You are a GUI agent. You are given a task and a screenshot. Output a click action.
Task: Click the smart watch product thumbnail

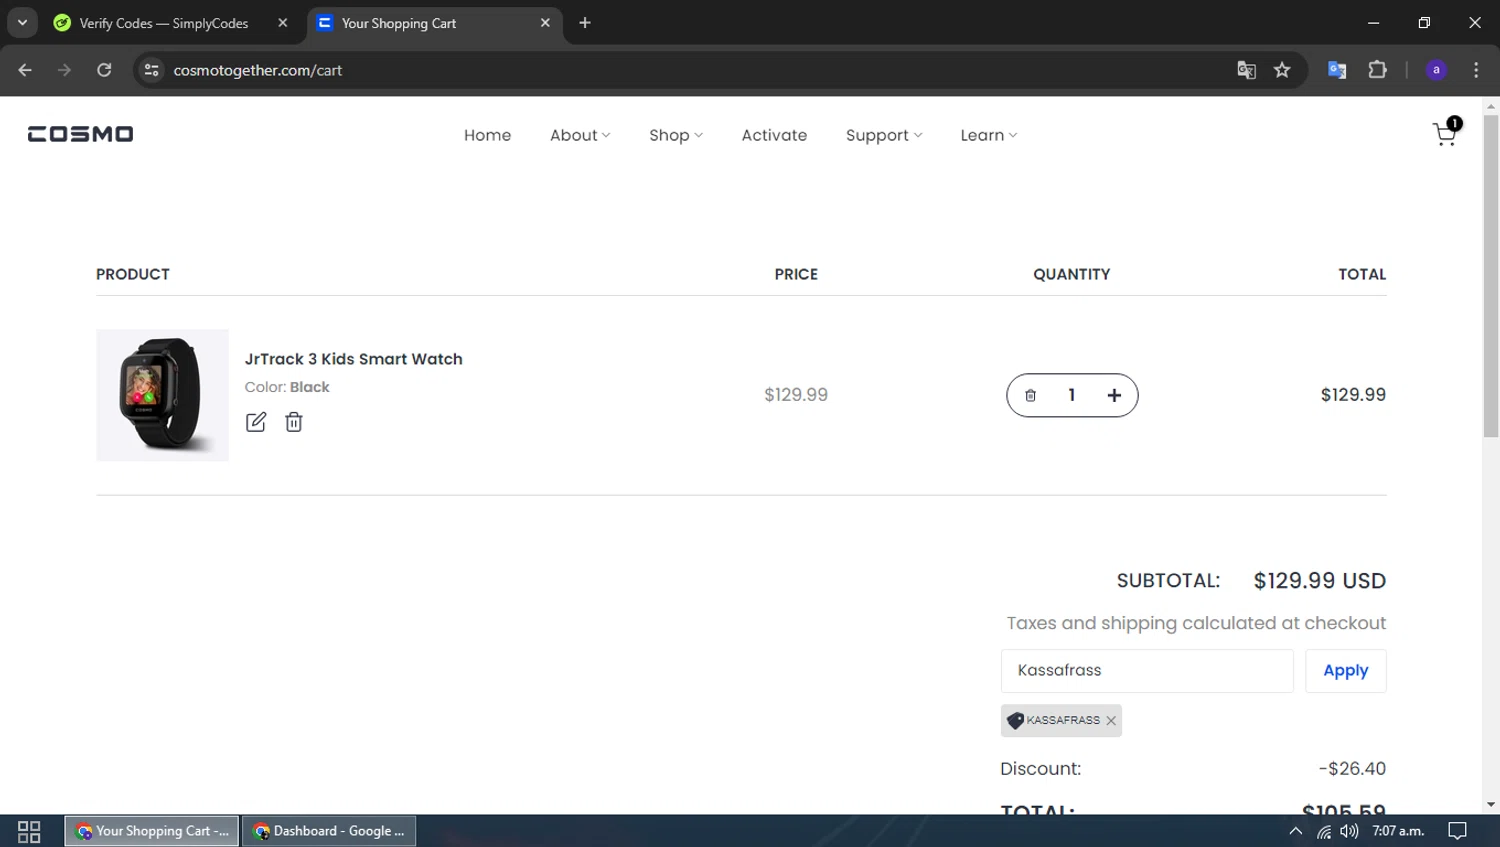click(162, 395)
